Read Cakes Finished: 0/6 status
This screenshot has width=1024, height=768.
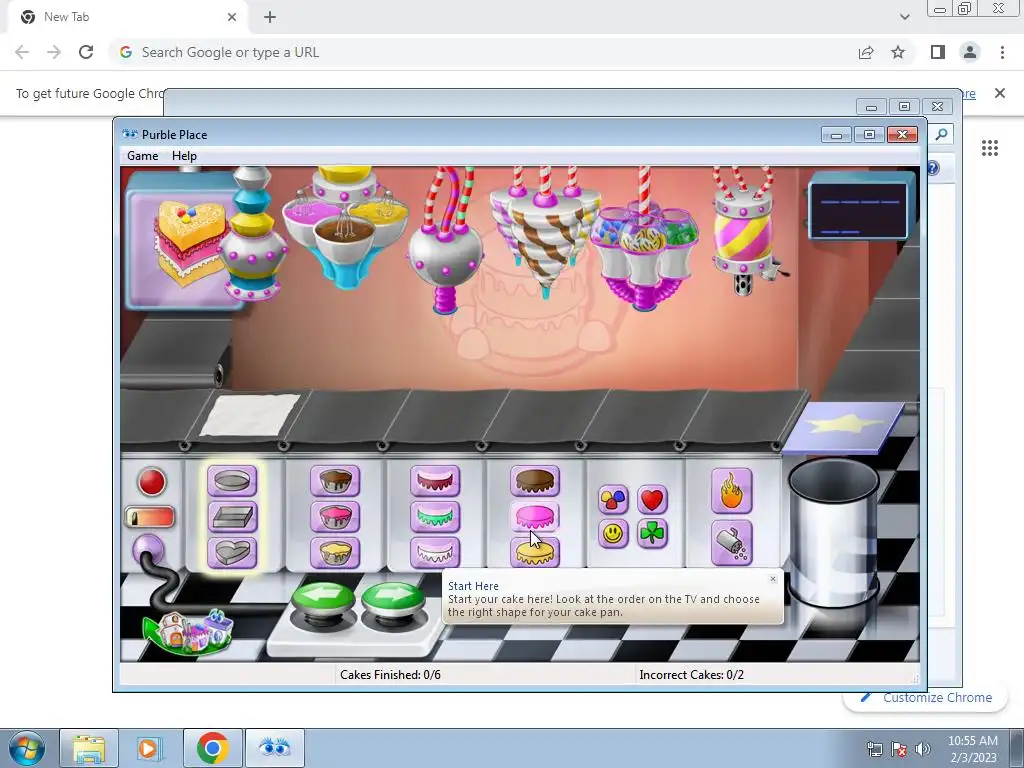pyautogui.click(x=390, y=675)
